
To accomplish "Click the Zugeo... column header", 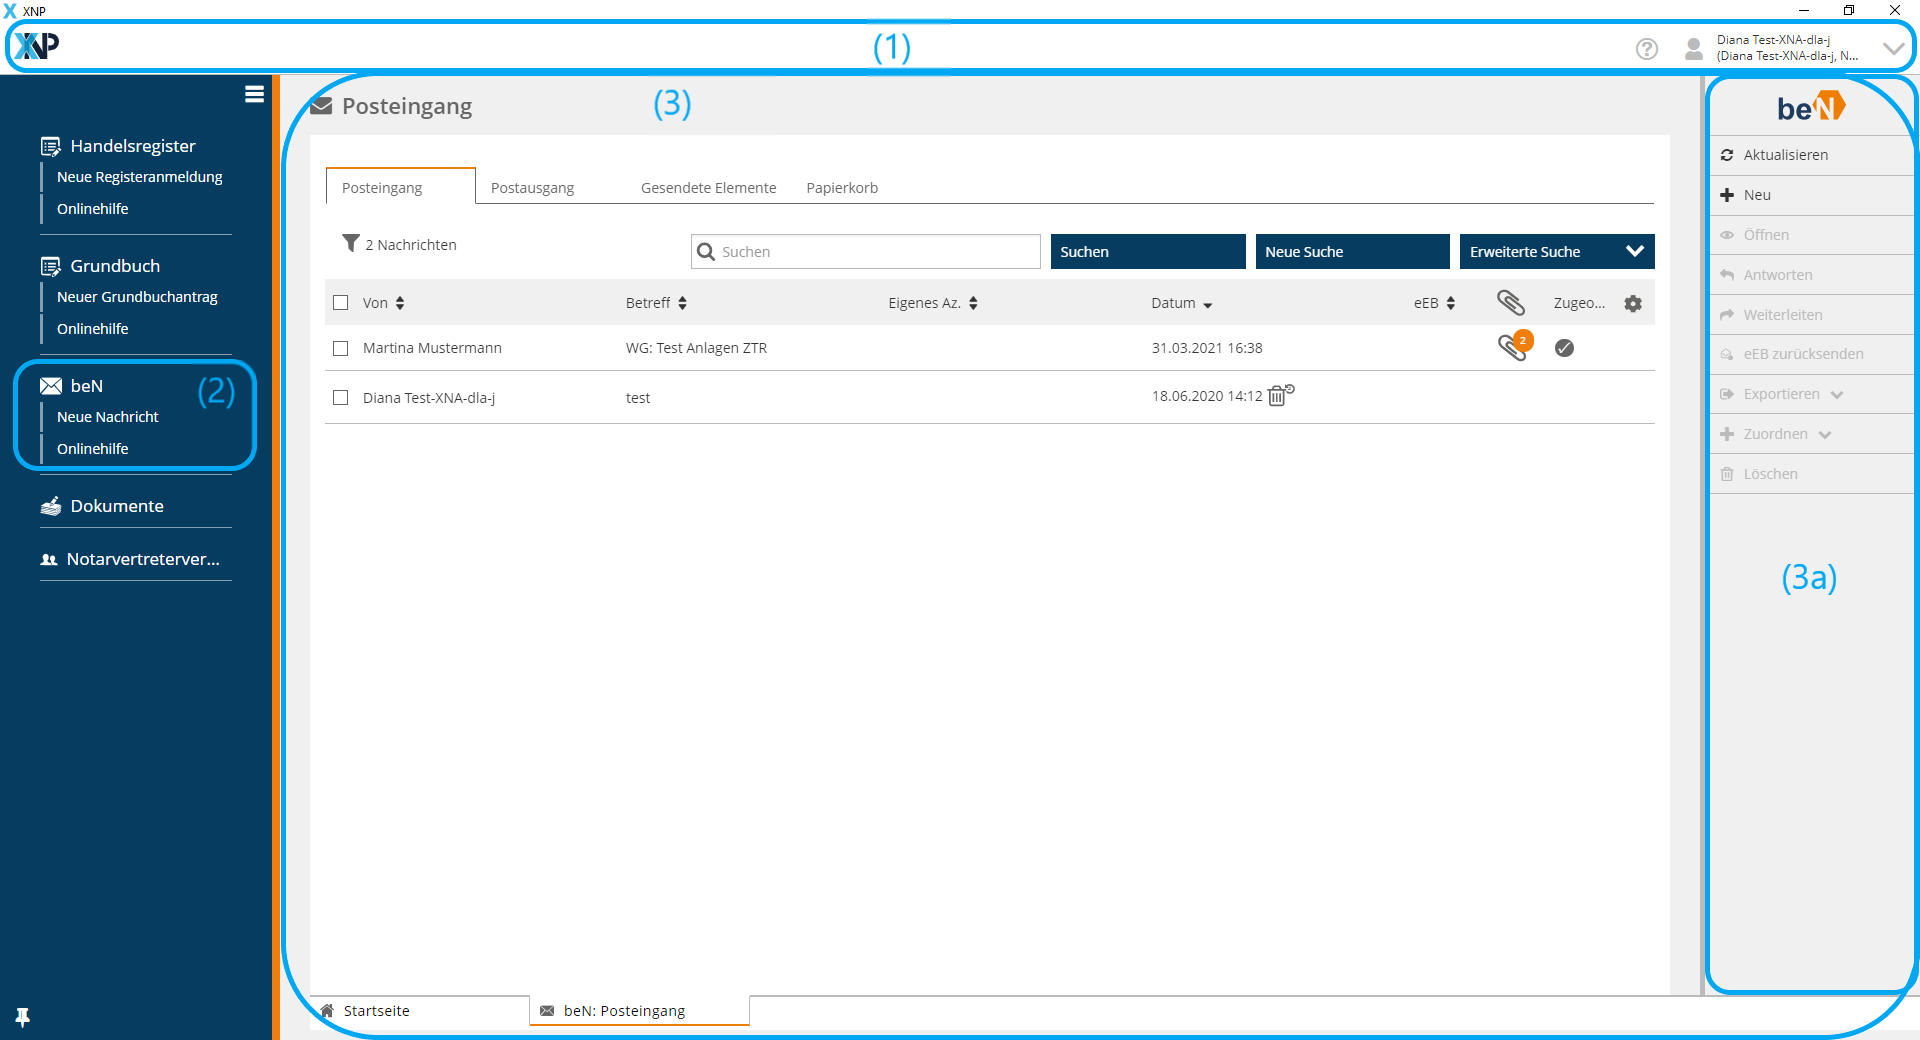I will tap(1579, 303).
